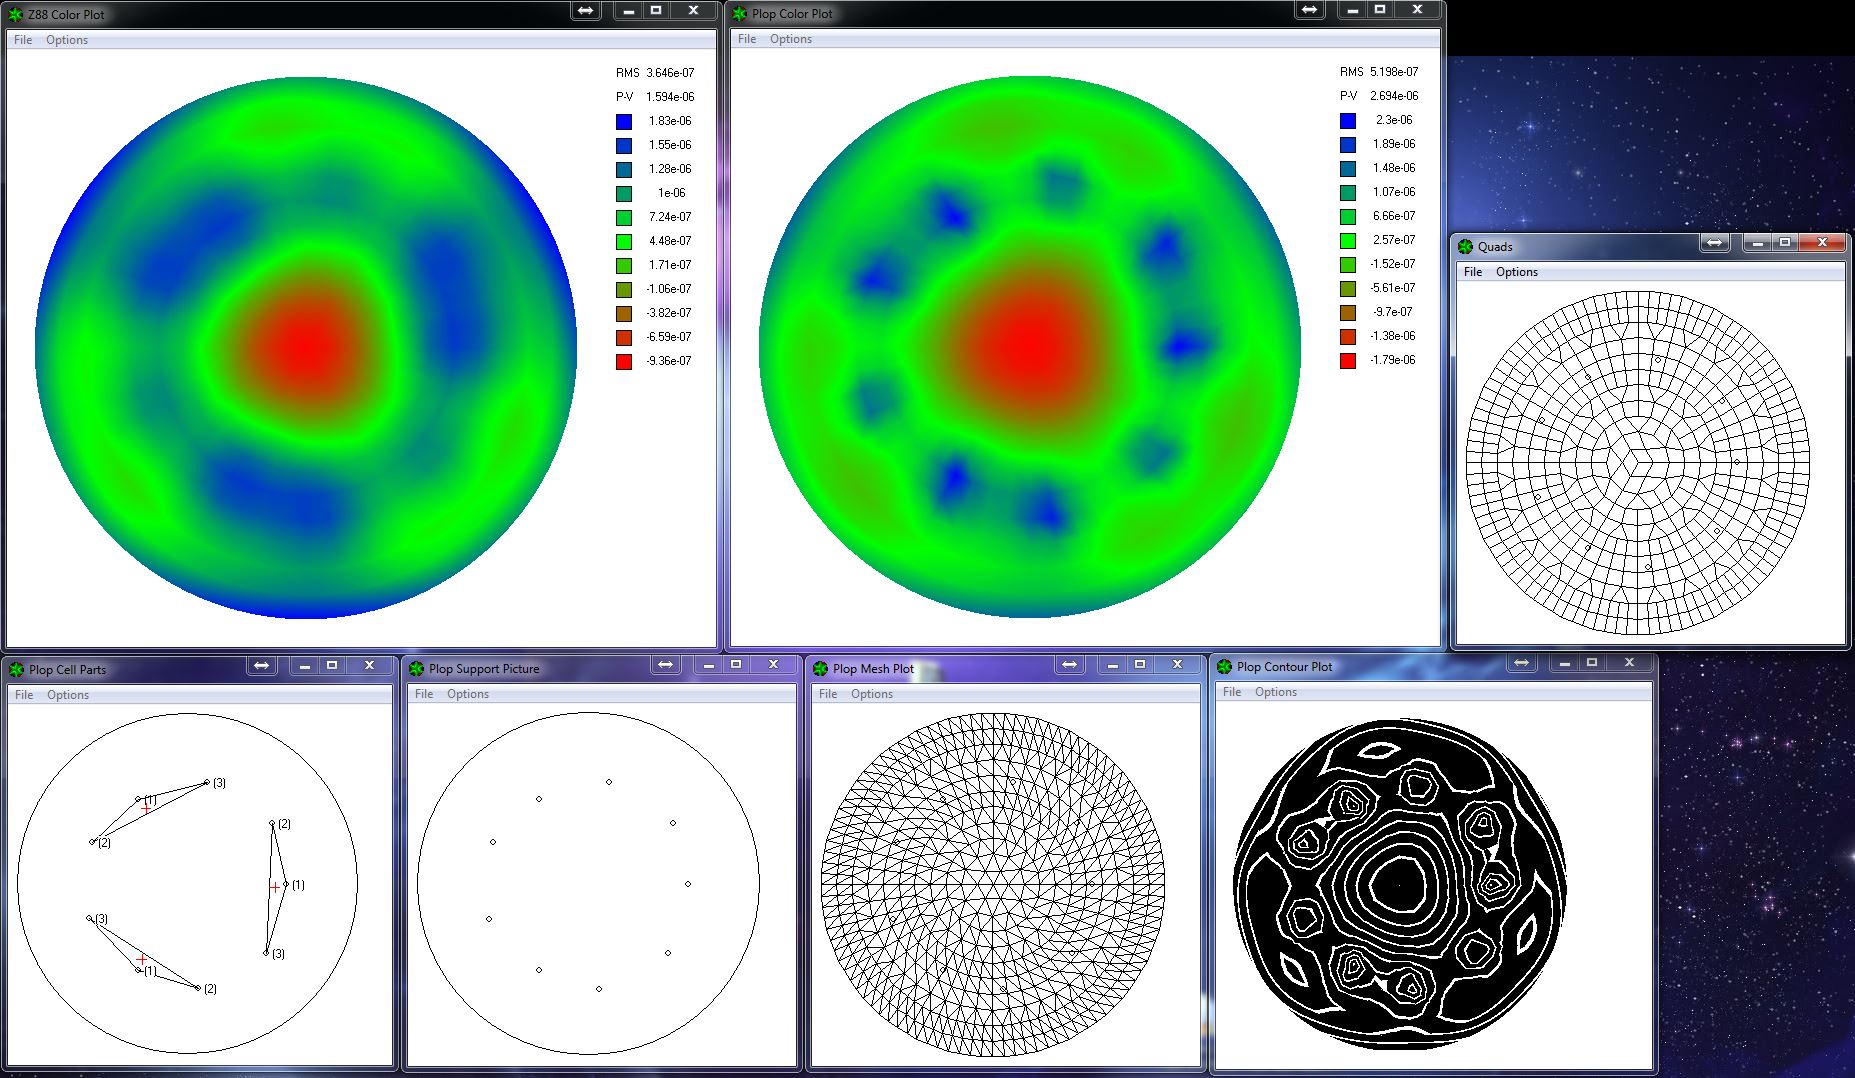Open Options menu in Plop Contour Plot

tap(1275, 692)
